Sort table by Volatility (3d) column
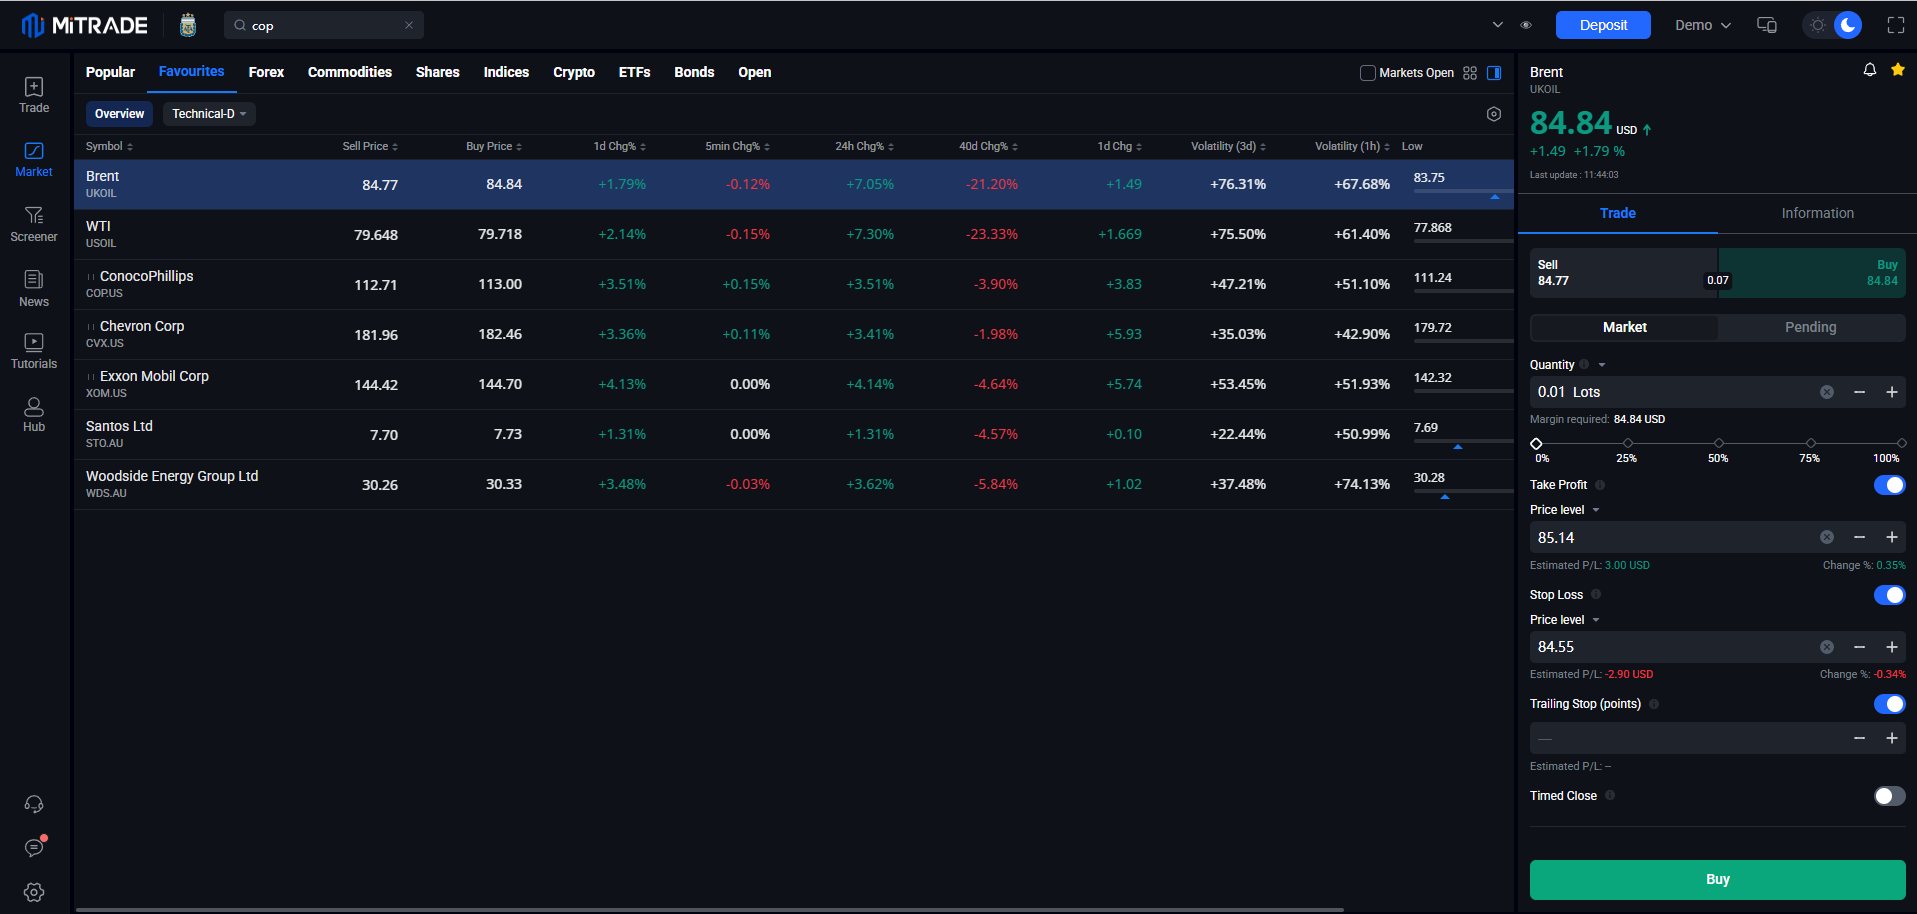This screenshot has width=1917, height=914. coord(1228,146)
